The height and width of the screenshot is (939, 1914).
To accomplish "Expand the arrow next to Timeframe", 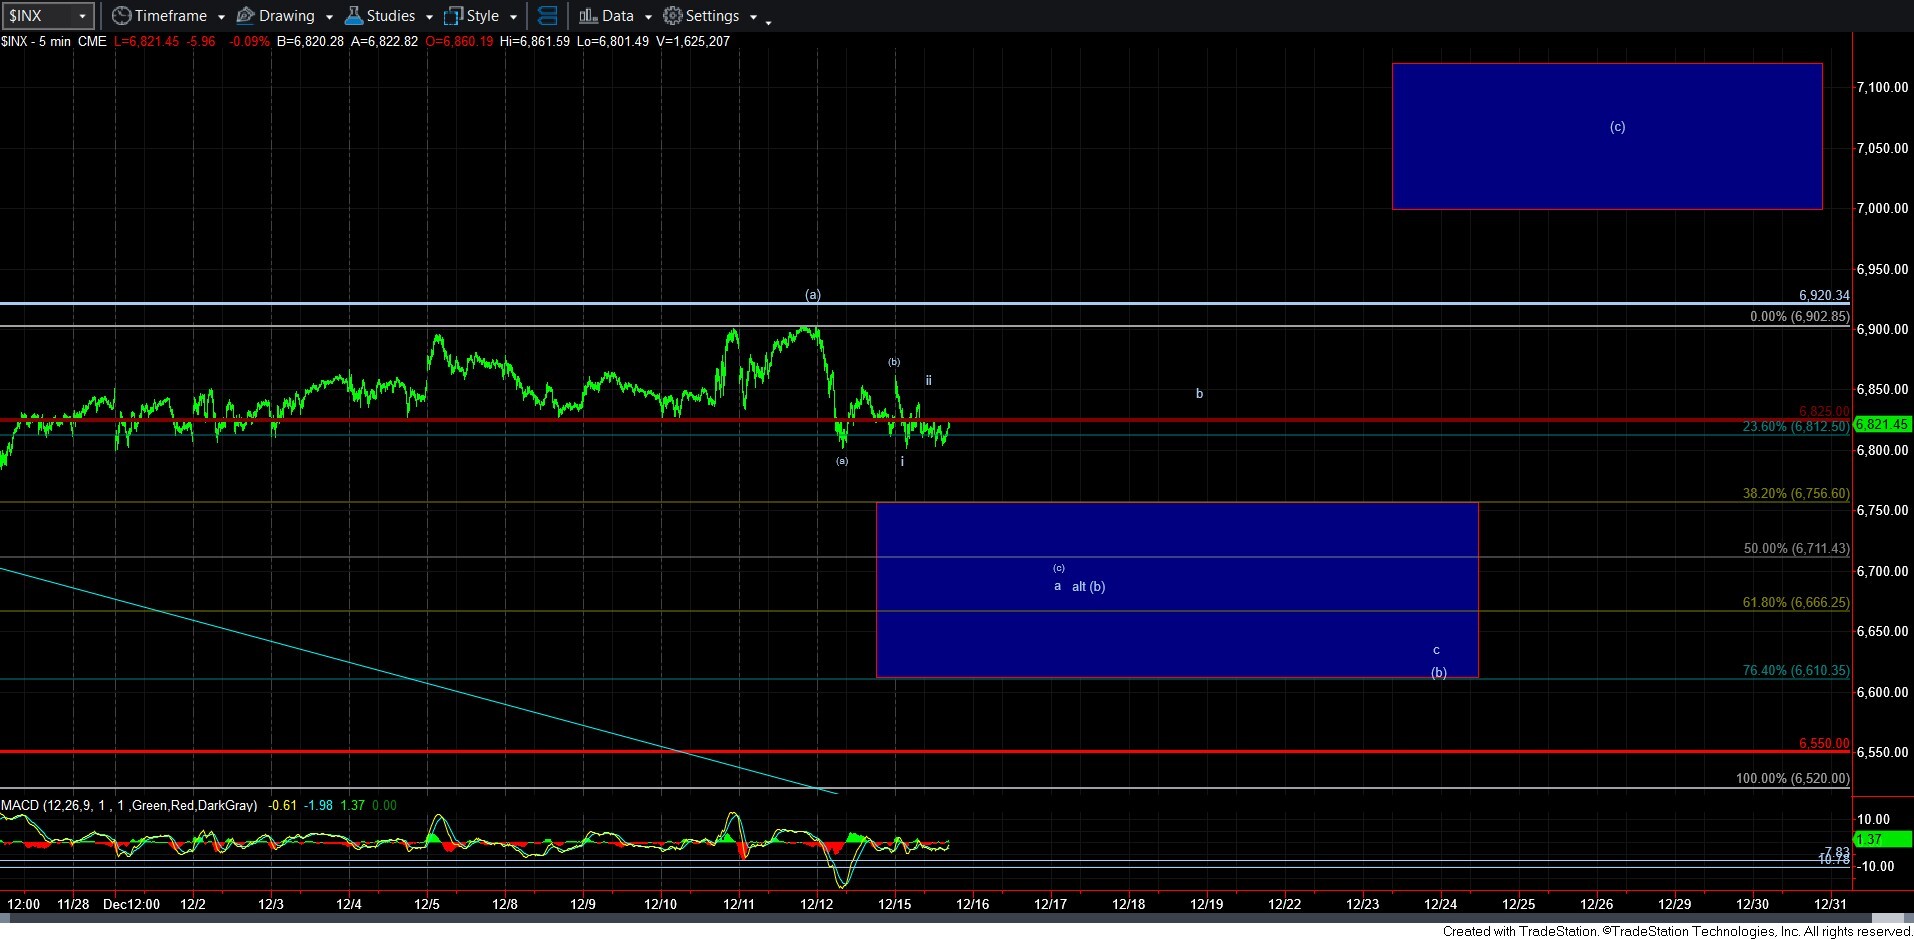I will [x=221, y=17].
